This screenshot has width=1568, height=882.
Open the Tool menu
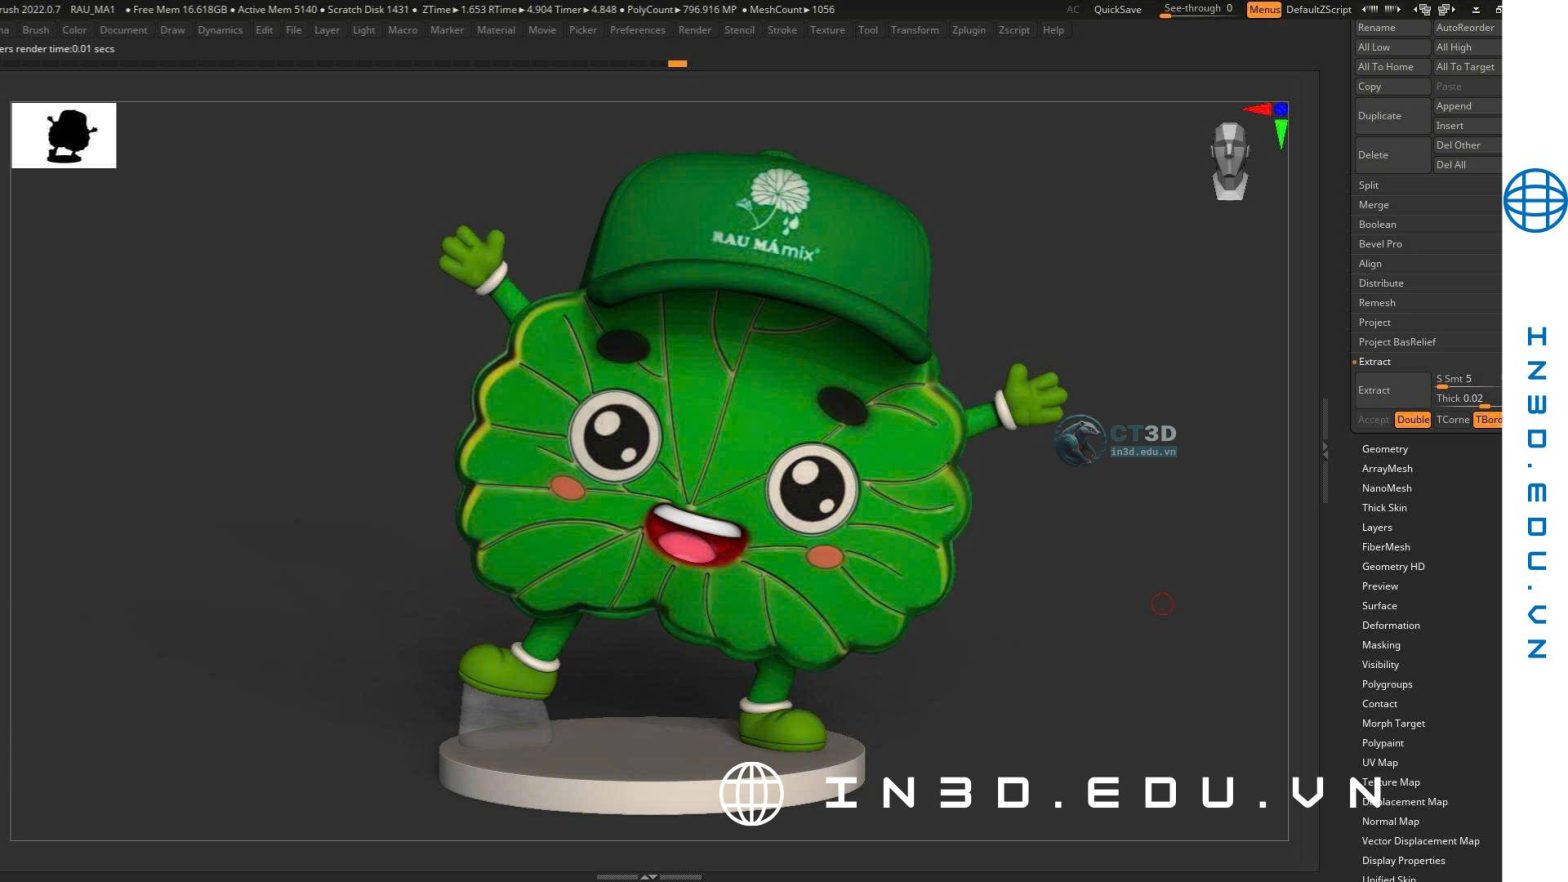868,30
